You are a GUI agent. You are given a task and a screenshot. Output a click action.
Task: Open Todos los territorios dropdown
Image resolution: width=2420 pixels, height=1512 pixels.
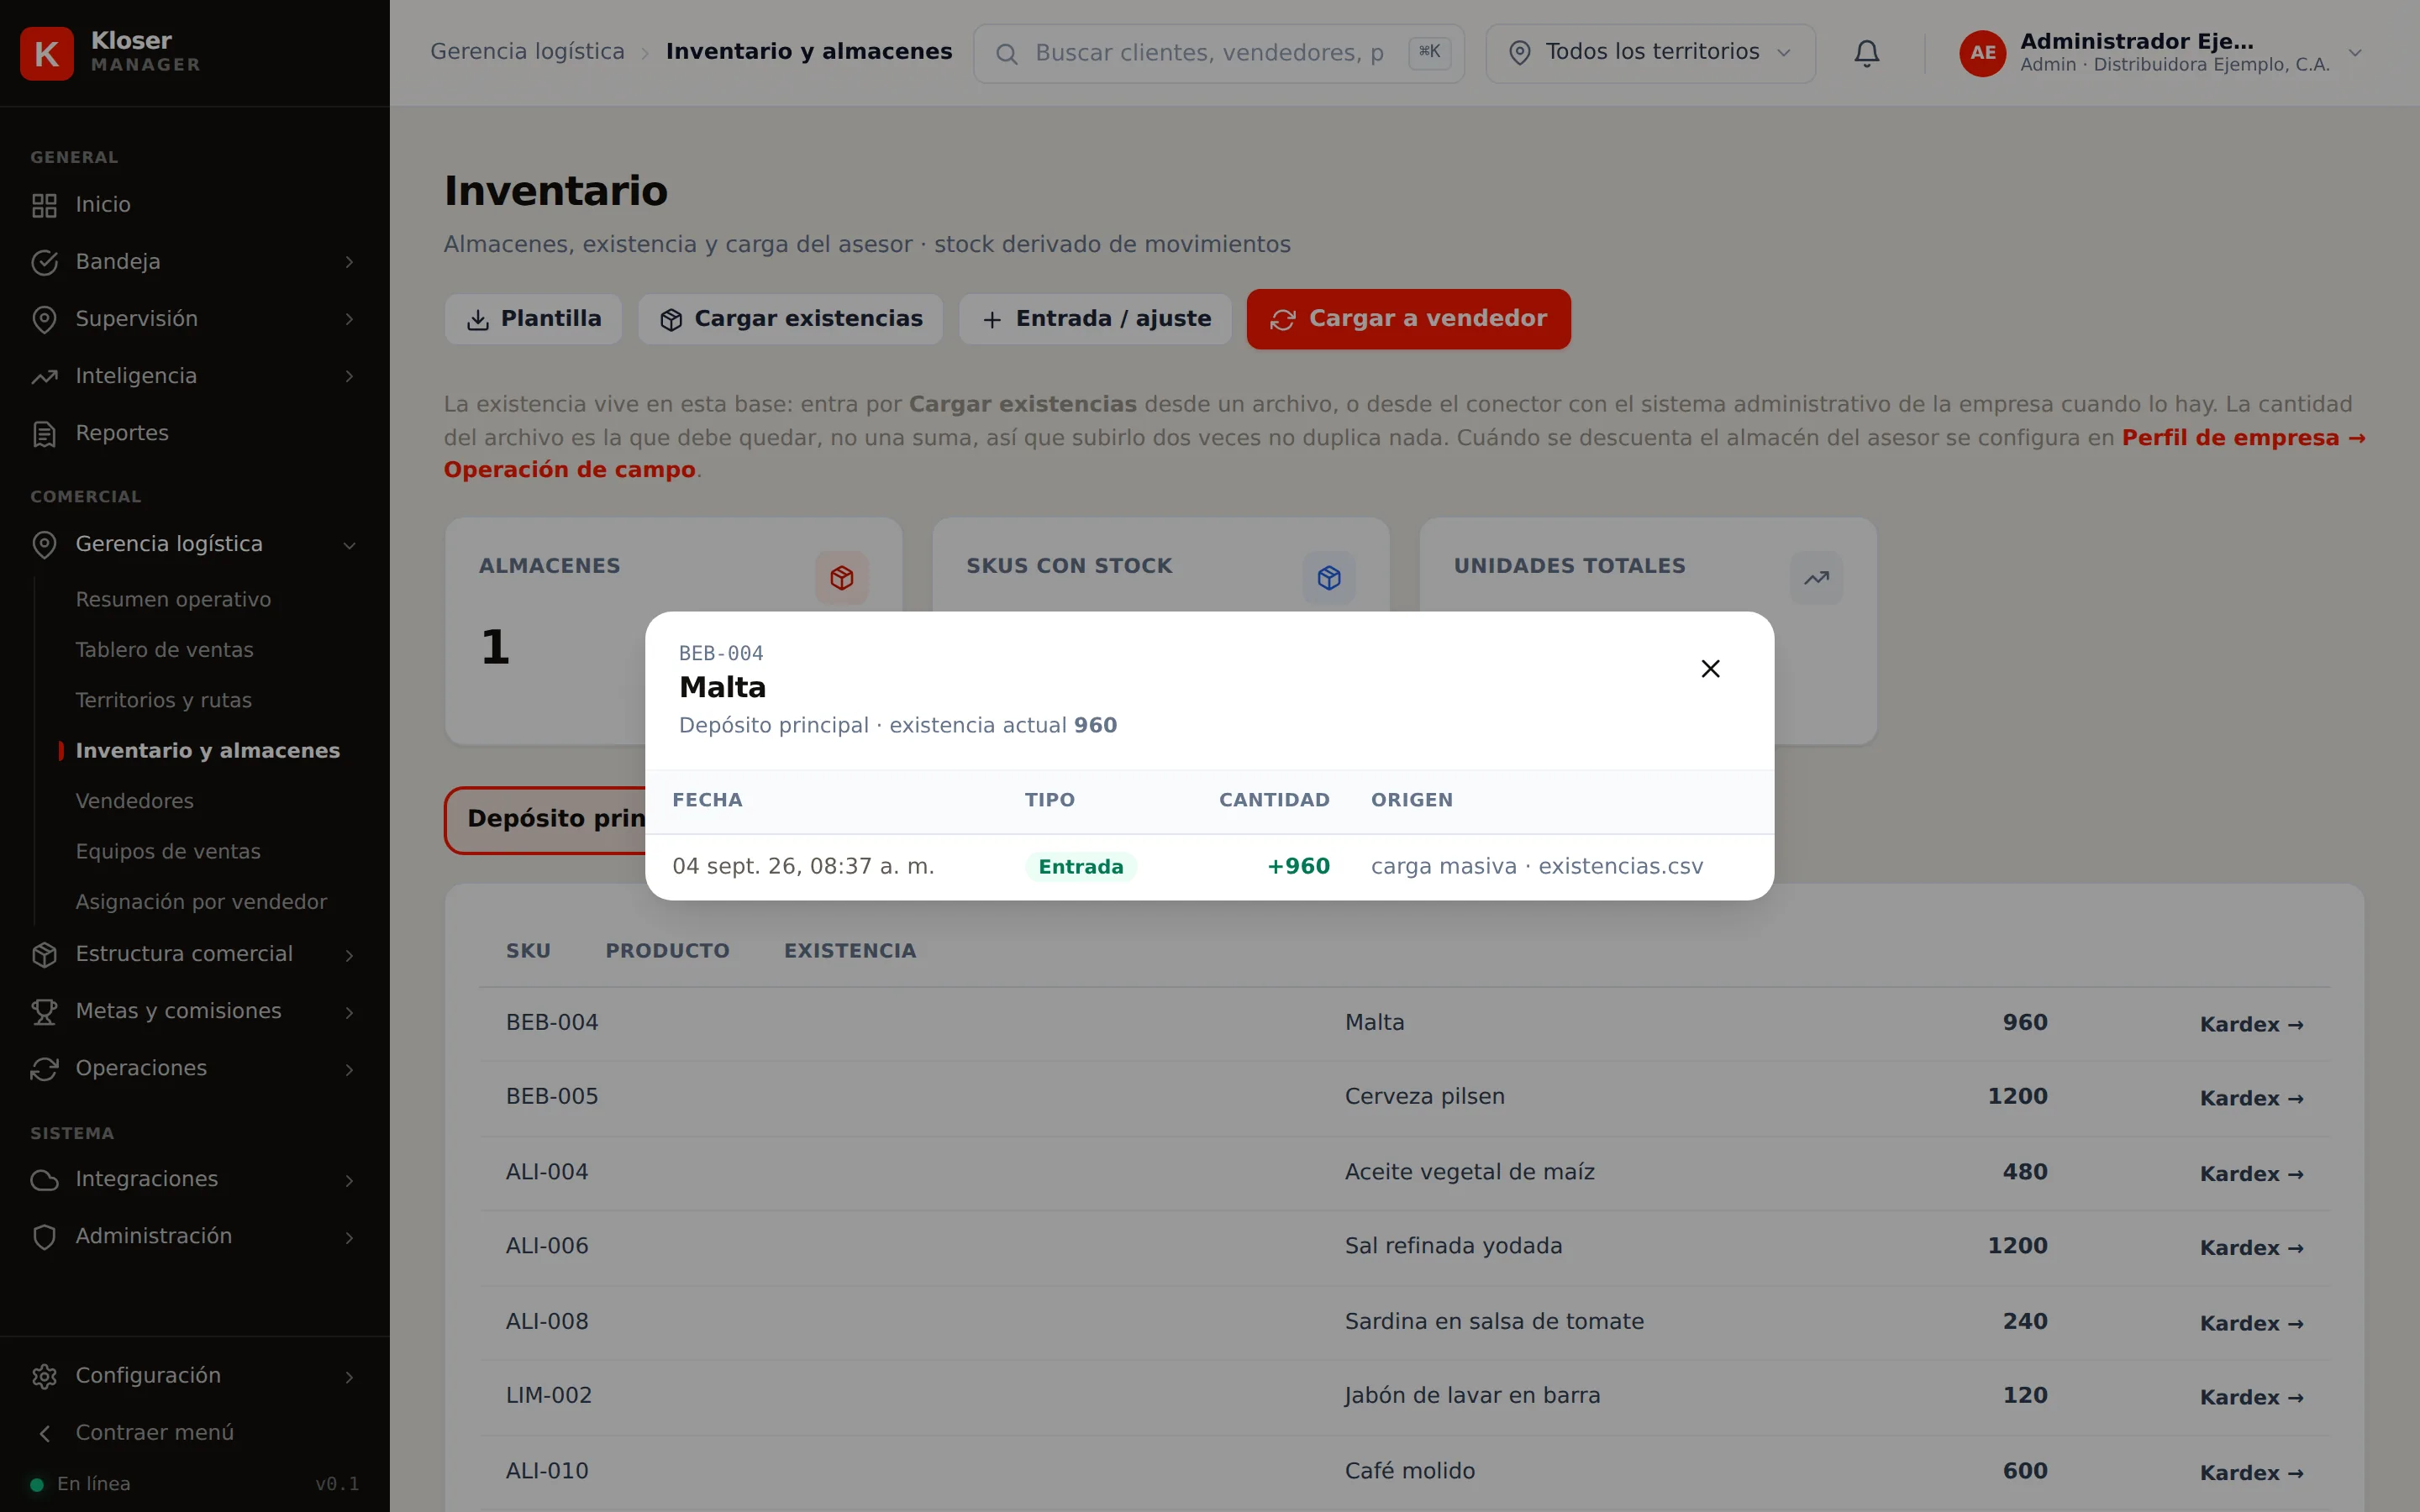(1650, 53)
